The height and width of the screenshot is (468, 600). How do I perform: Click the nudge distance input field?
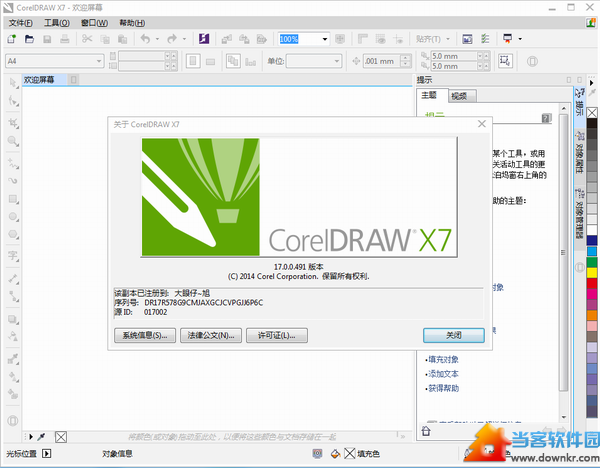click(382, 61)
